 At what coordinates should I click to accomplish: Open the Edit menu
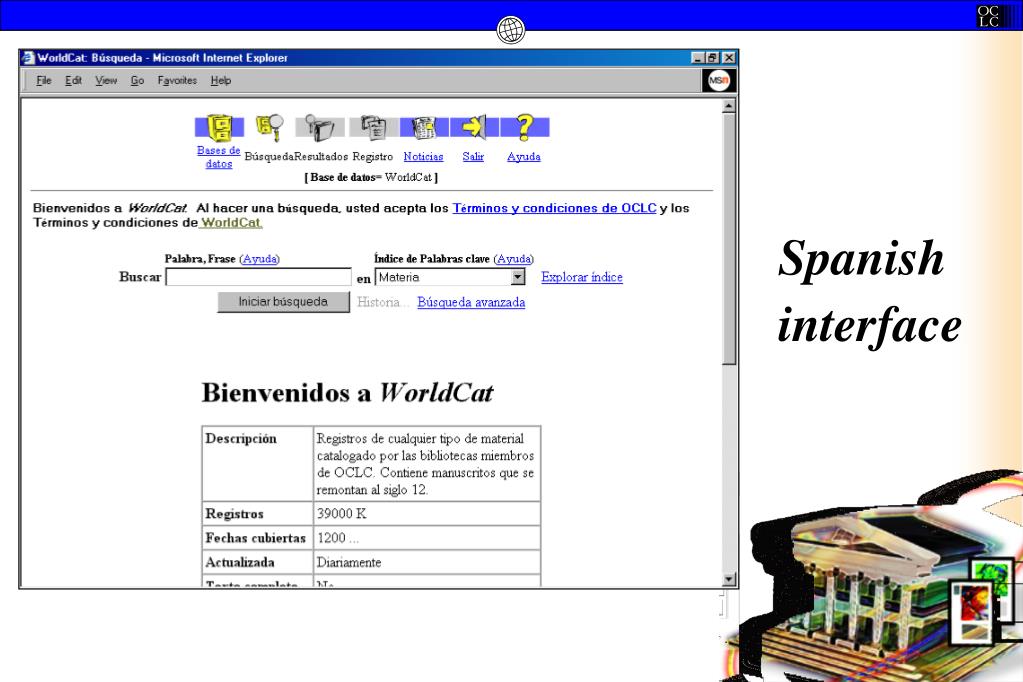73,80
